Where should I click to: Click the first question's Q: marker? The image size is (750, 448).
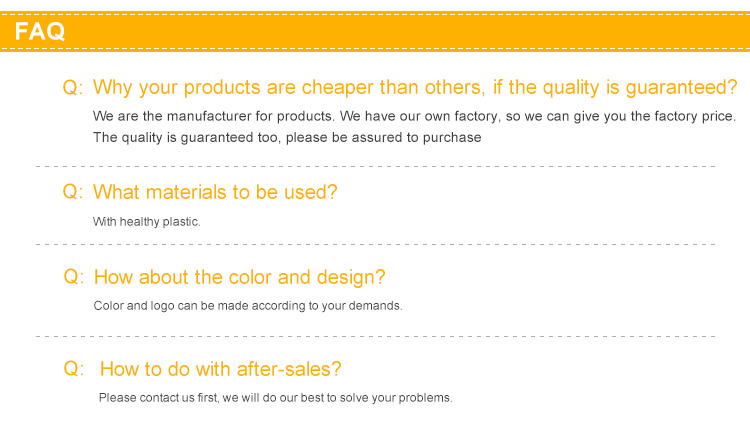[x=73, y=87]
